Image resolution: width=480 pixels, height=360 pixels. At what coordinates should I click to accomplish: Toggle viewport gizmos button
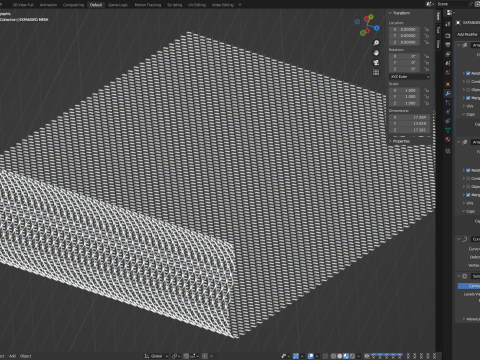coord(296,356)
